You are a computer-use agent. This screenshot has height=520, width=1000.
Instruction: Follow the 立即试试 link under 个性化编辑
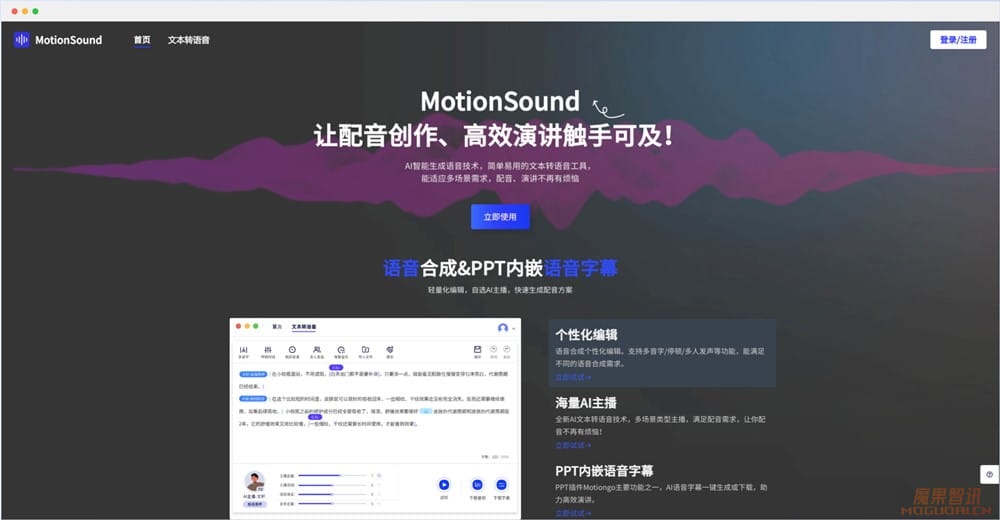573,377
